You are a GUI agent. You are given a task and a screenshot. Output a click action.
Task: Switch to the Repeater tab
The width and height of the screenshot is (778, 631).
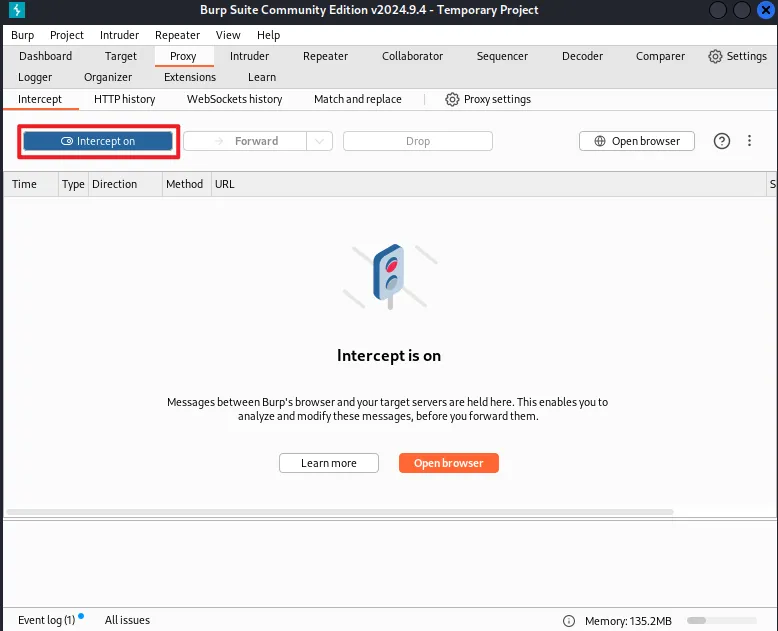[x=325, y=56]
